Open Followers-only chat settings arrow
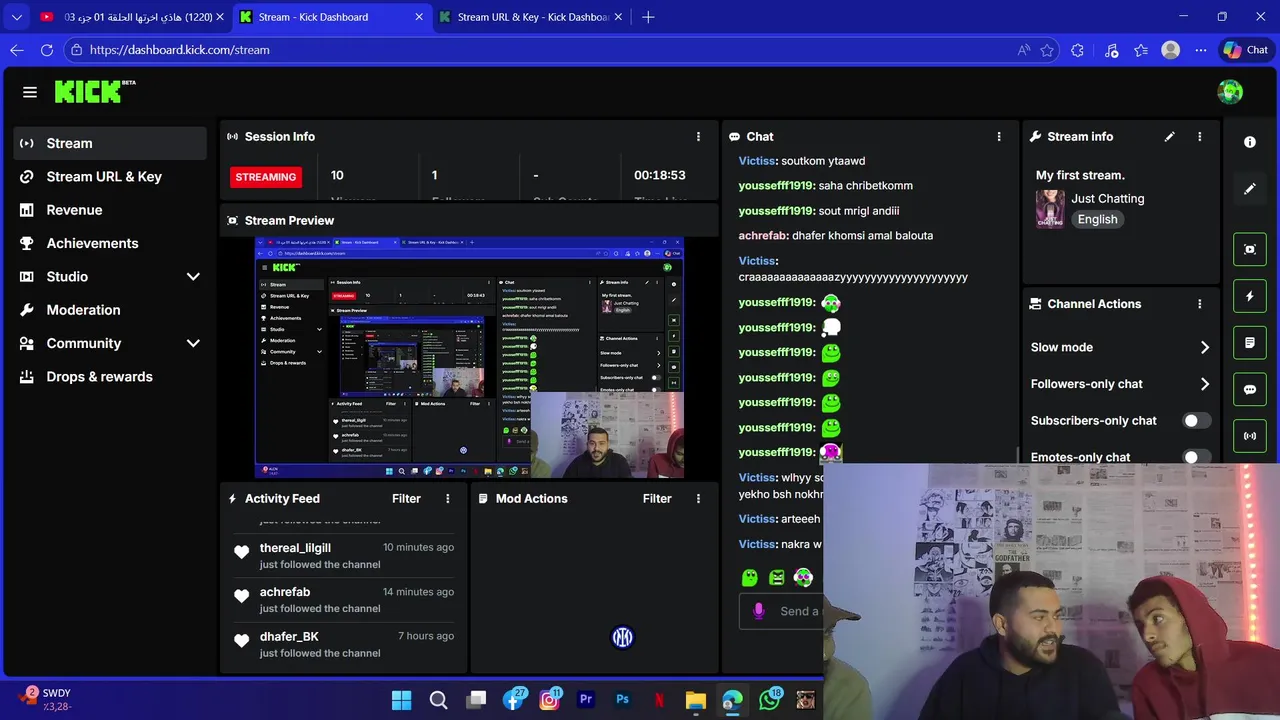The width and height of the screenshot is (1280, 720). point(1204,384)
